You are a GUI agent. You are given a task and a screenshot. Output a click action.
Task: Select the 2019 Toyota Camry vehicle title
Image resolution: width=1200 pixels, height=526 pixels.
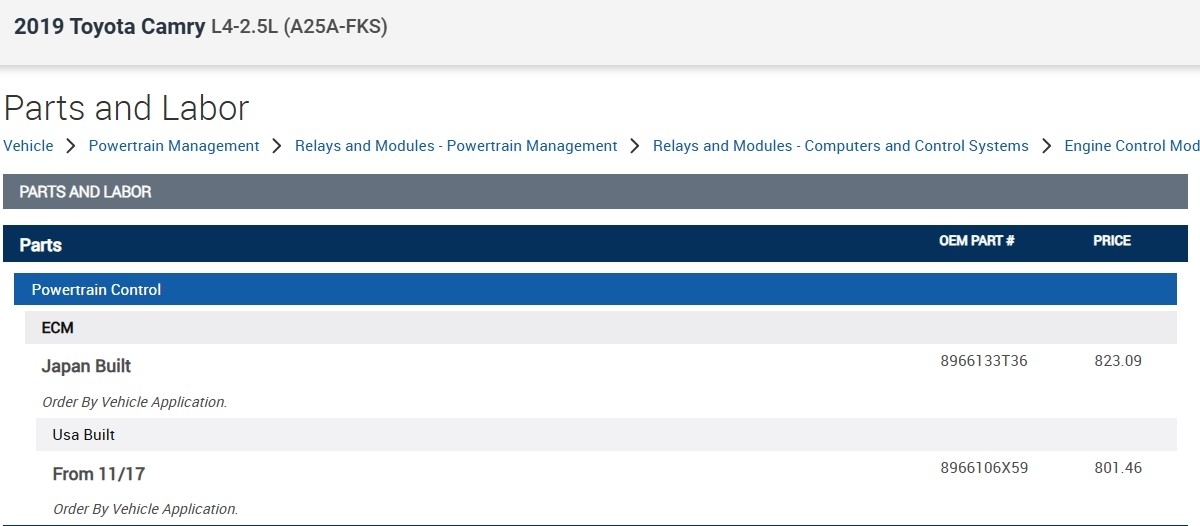pyautogui.click(x=109, y=27)
